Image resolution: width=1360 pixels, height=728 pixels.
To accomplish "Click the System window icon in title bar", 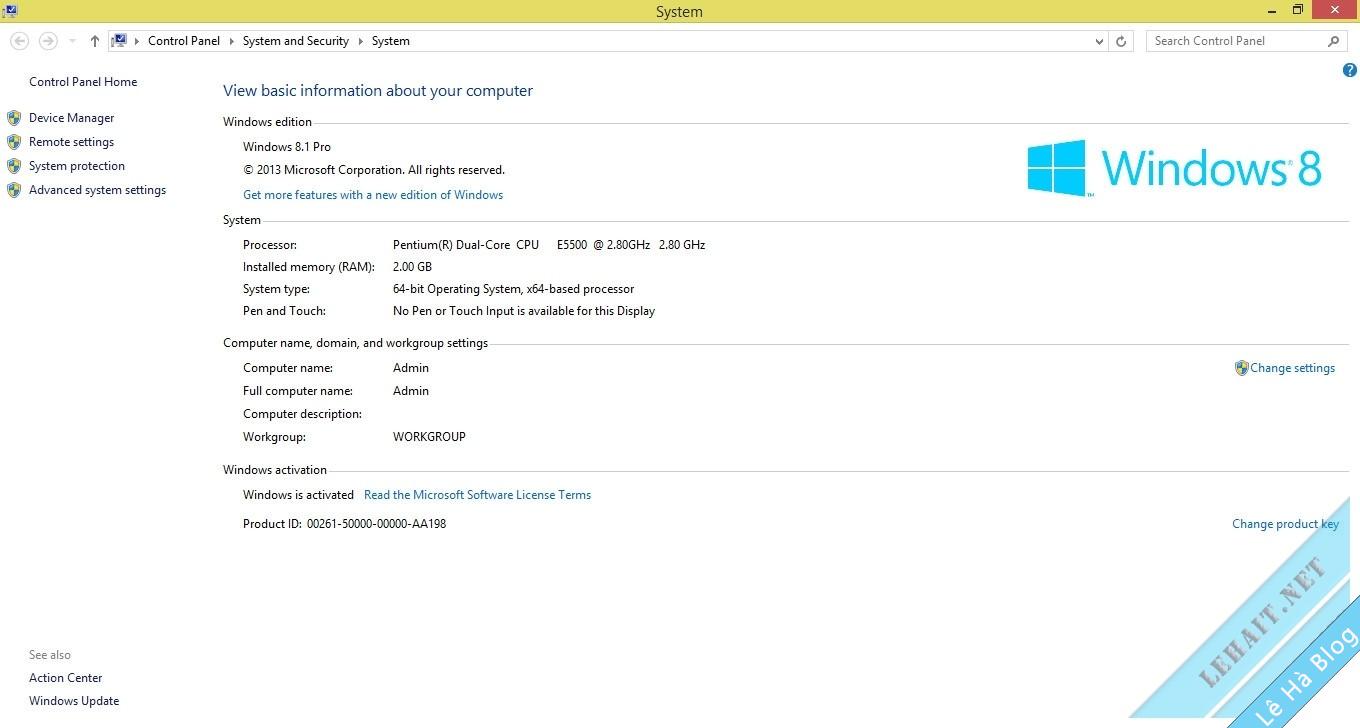I will click(10, 11).
